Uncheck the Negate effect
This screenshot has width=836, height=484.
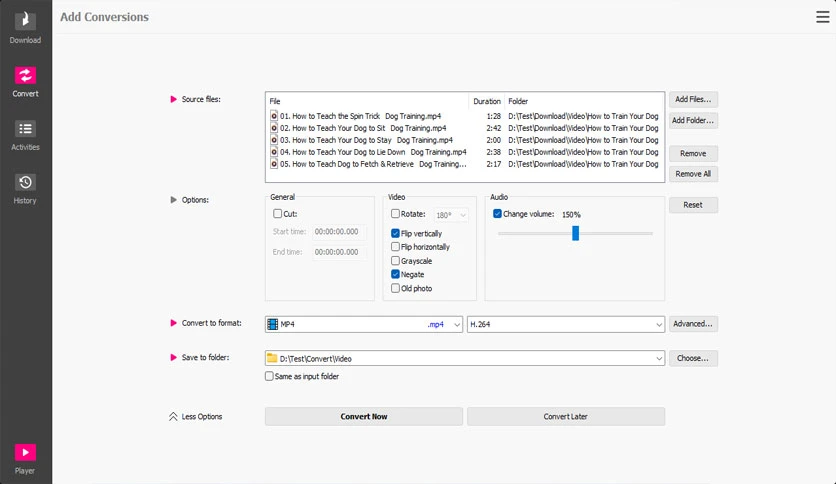coord(395,274)
